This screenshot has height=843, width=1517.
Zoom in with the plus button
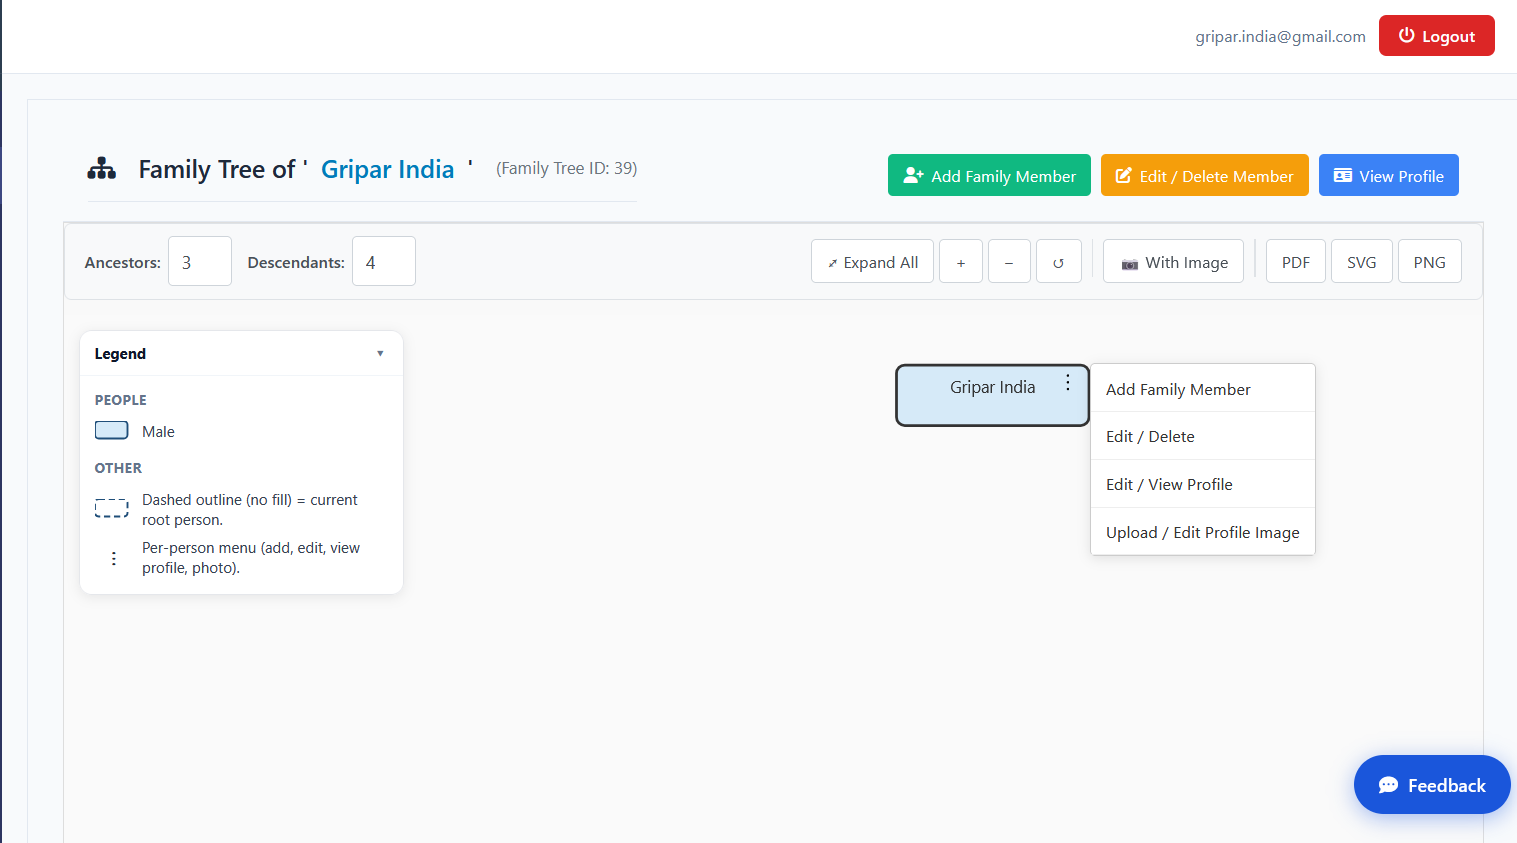coord(961,262)
